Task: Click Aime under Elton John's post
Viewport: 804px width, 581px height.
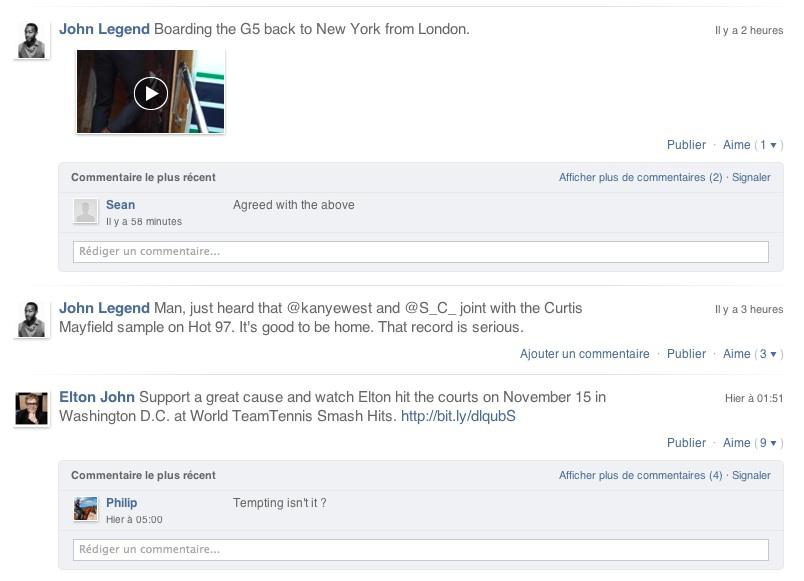Action: point(736,443)
